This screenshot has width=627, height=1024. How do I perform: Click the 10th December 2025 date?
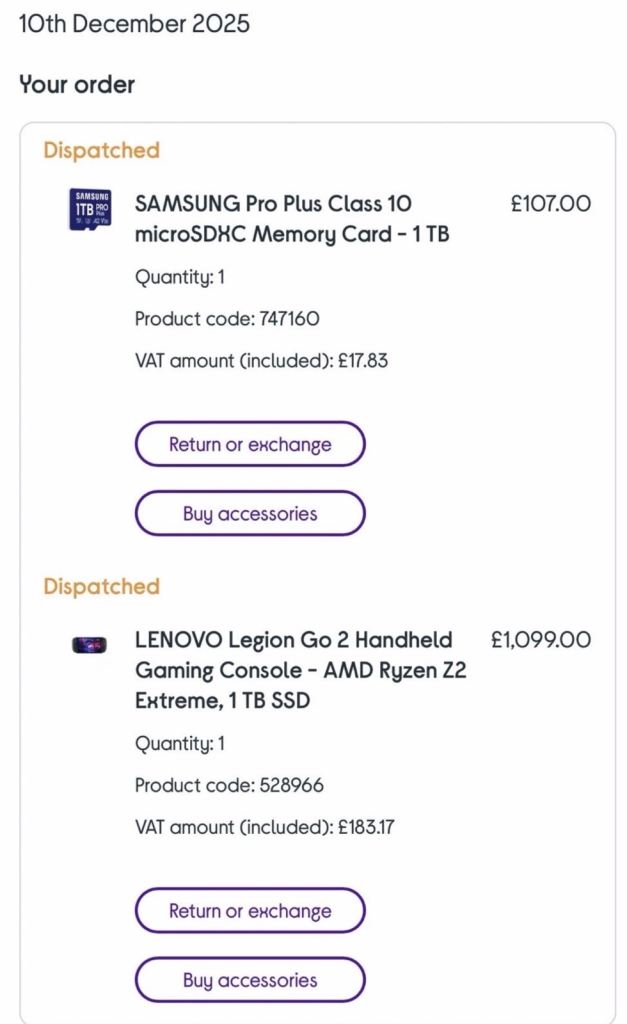(134, 23)
